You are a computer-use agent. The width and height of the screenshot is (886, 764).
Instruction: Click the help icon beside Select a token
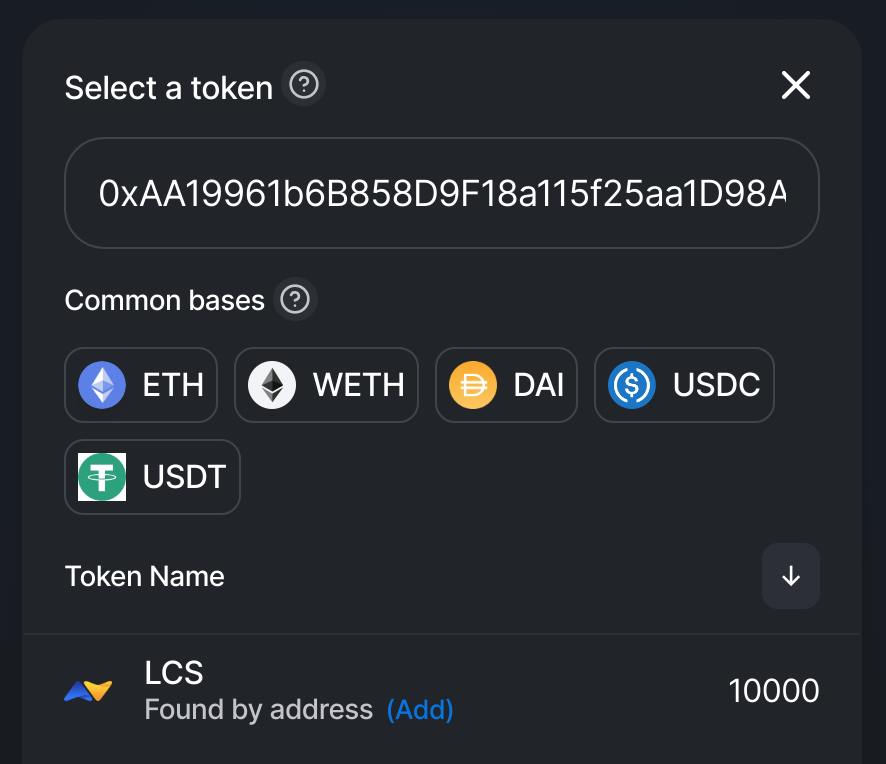pyautogui.click(x=304, y=85)
